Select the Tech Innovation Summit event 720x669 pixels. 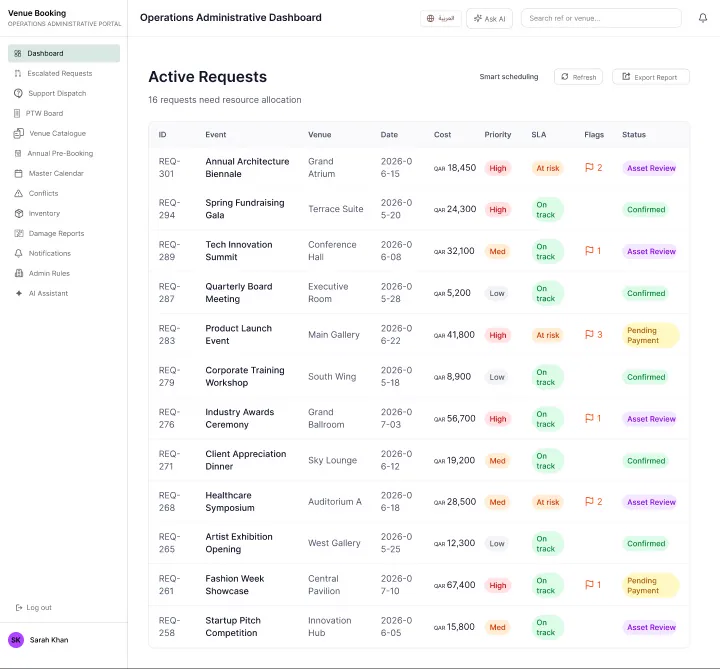pos(239,251)
